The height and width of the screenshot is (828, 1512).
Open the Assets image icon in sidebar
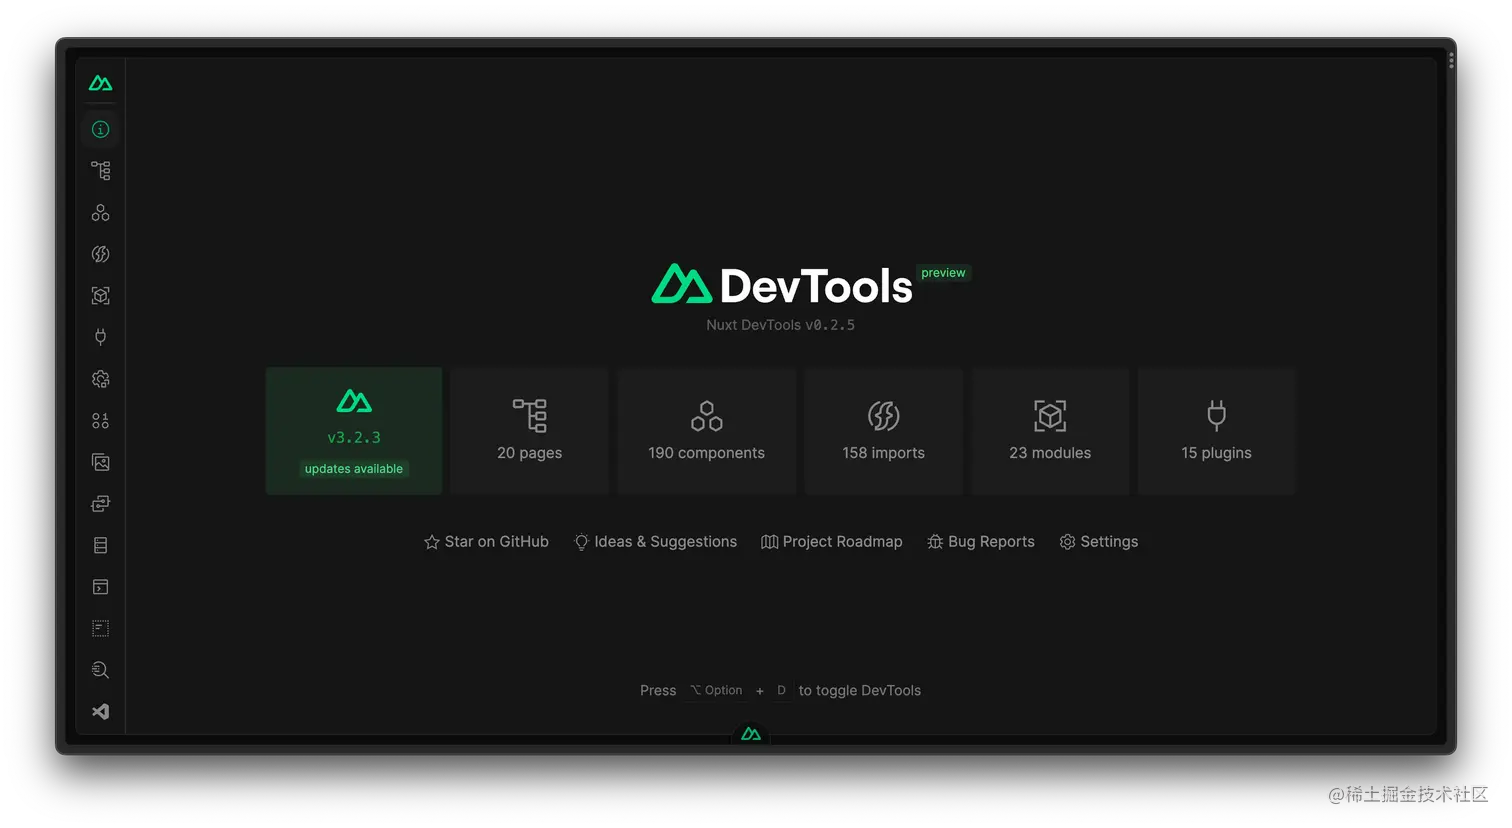(100, 462)
